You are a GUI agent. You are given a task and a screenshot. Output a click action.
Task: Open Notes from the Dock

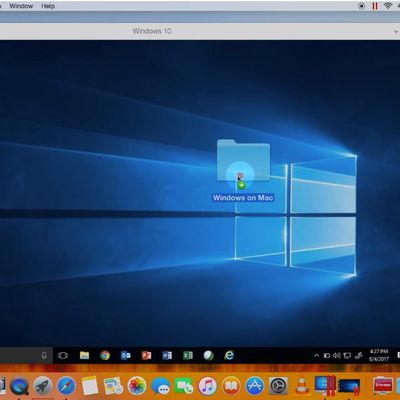point(90,386)
